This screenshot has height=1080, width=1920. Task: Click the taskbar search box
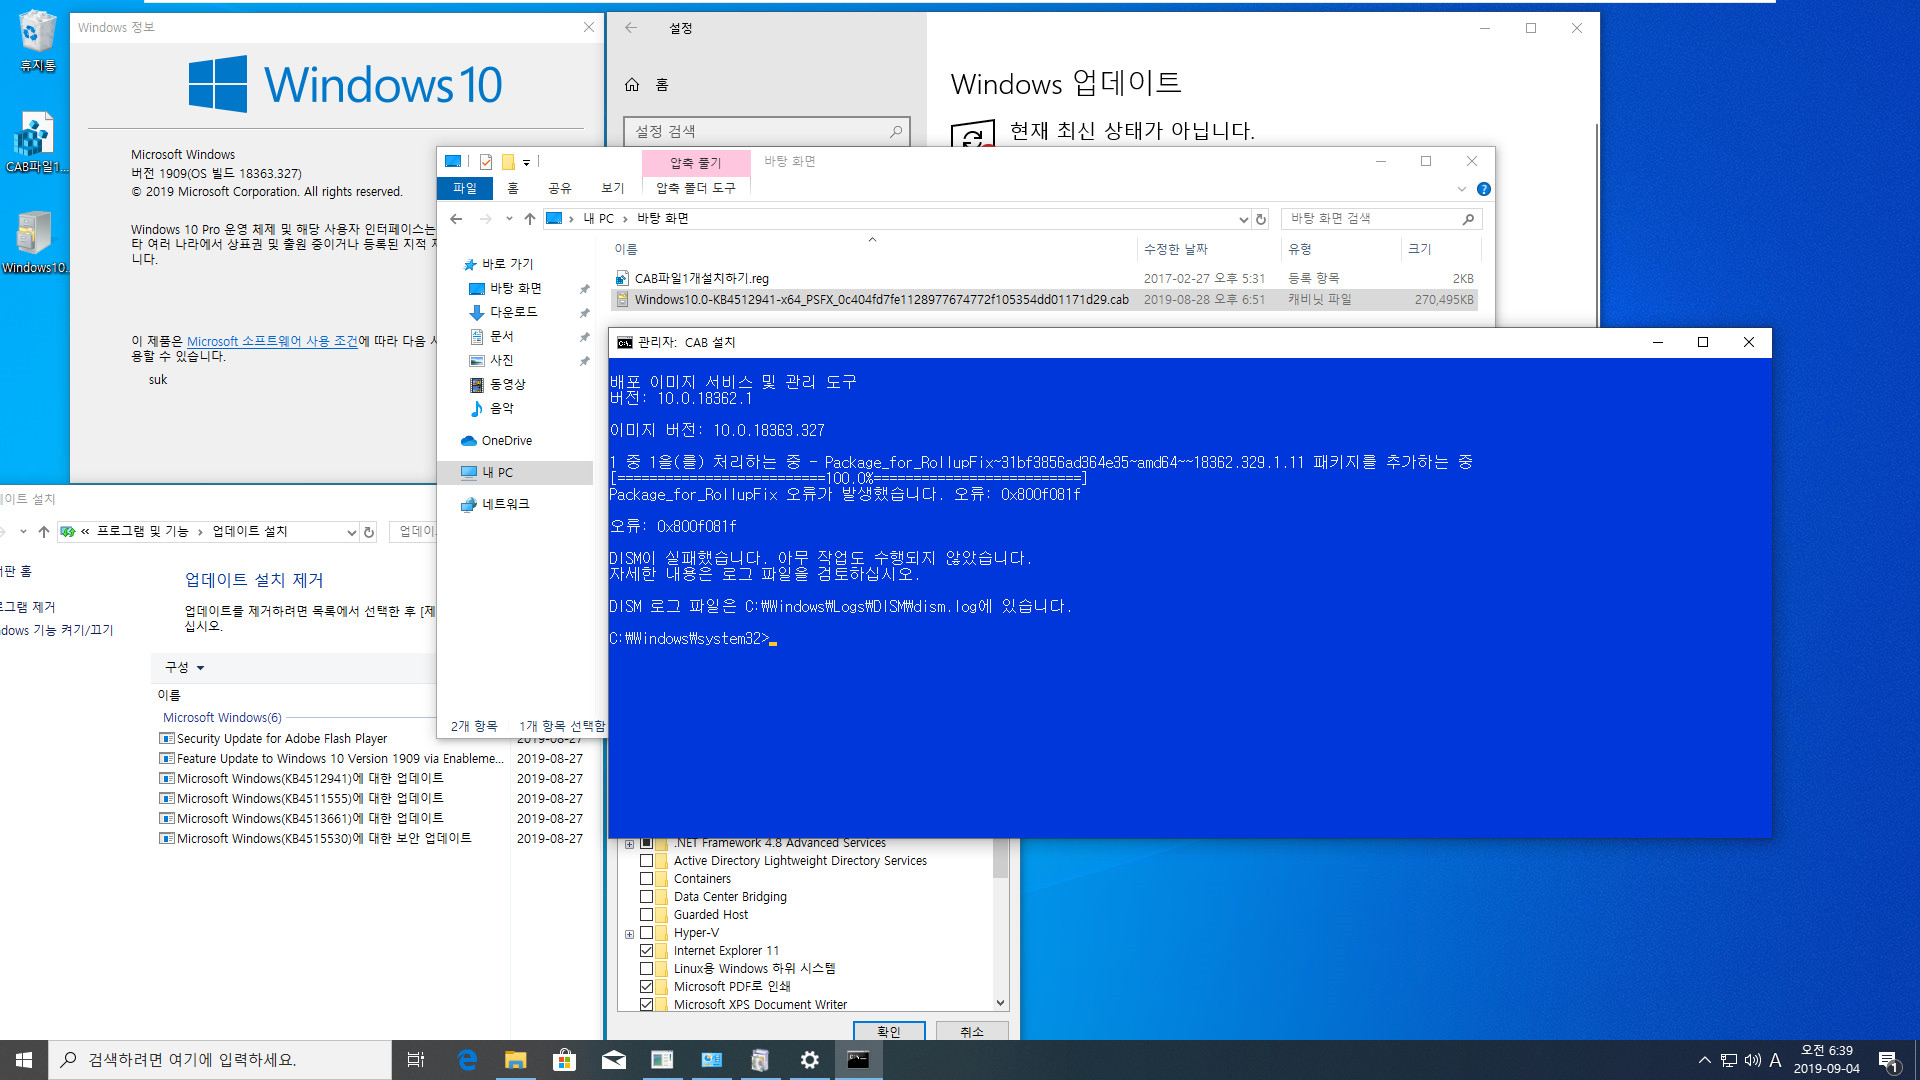coord(220,1060)
